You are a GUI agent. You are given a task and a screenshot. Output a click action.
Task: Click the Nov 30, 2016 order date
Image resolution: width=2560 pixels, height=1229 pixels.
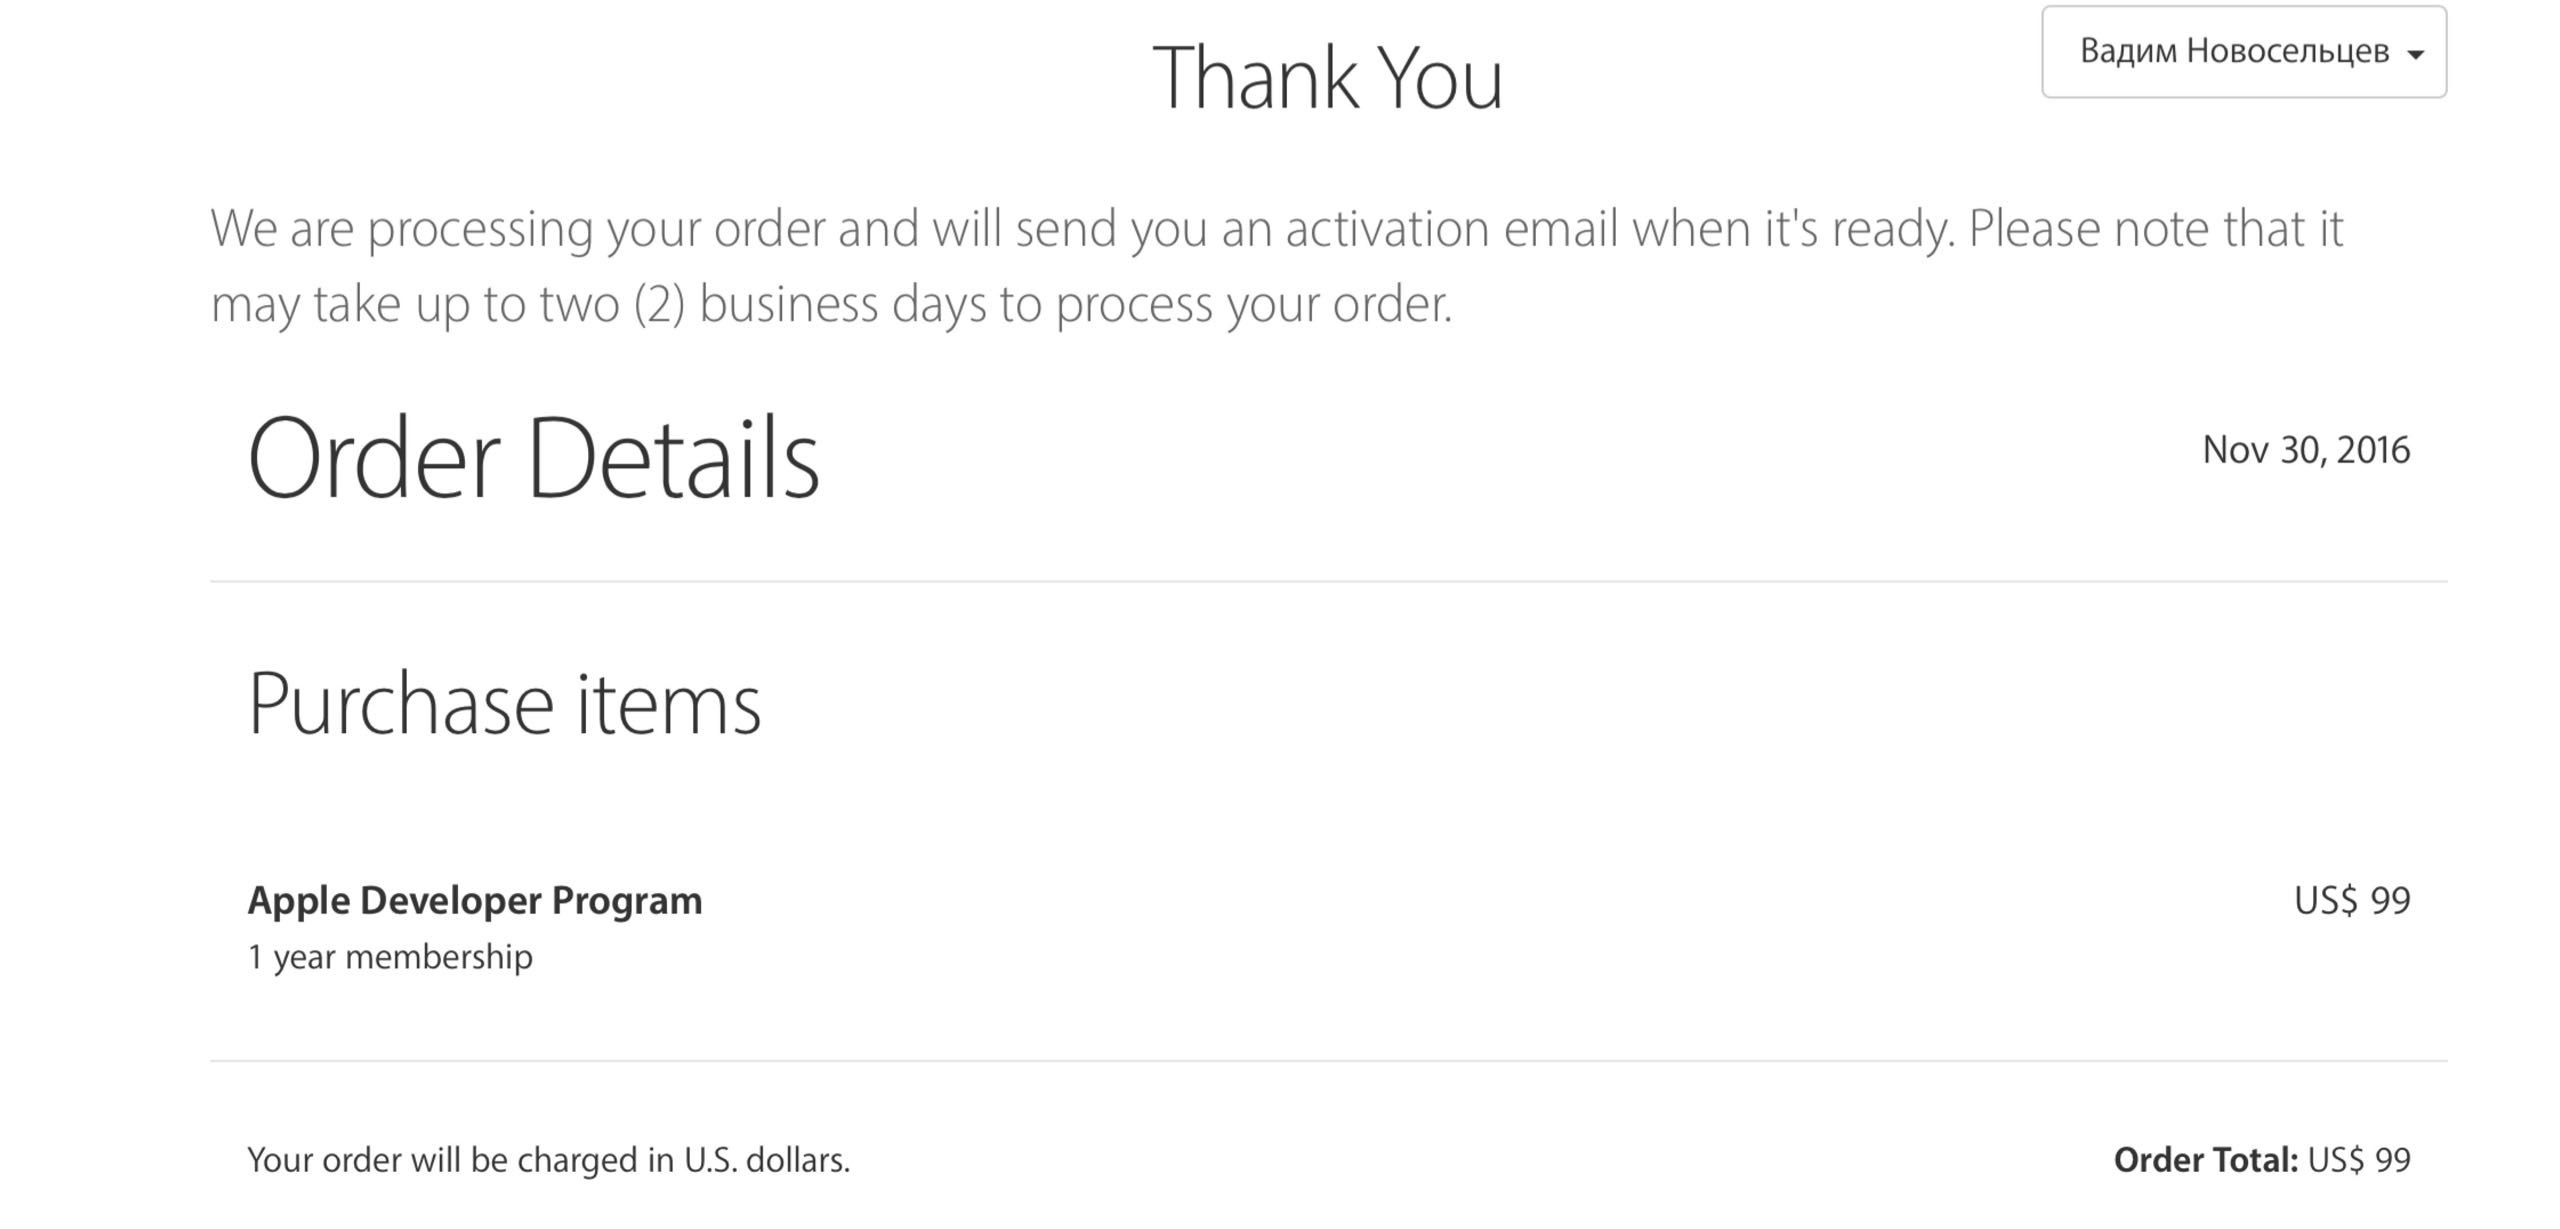[x=2305, y=450]
